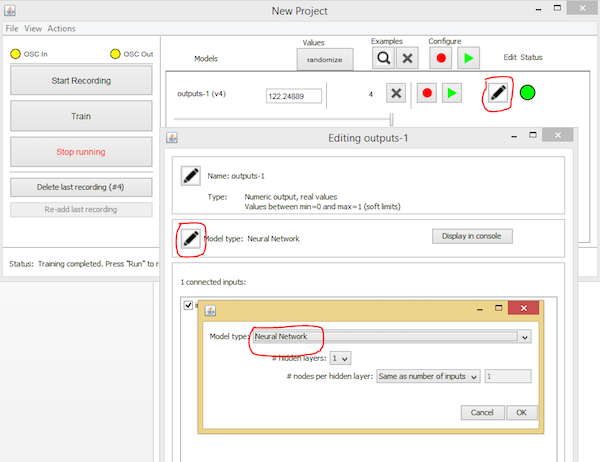The height and width of the screenshot is (462, 600).
Task: Click the green status circle for outputs-1
Action: click(527, 94)
